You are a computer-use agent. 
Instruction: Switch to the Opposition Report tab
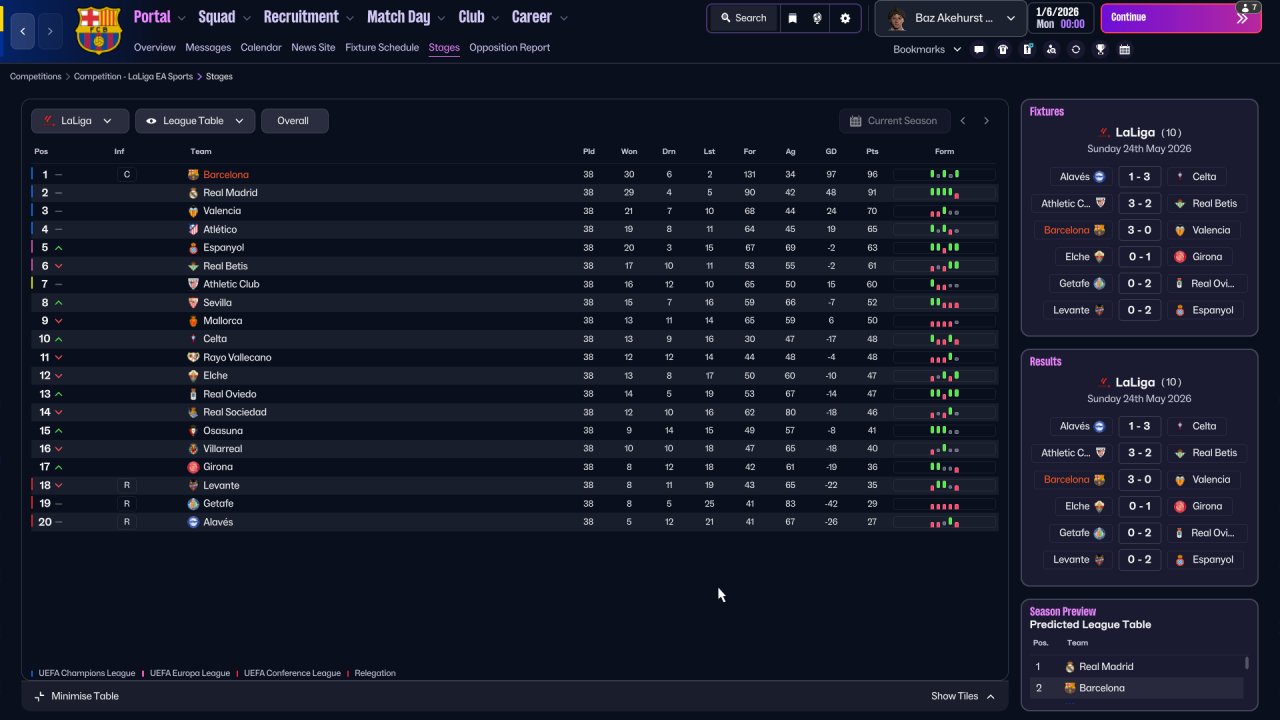click(x=509, y=47)
